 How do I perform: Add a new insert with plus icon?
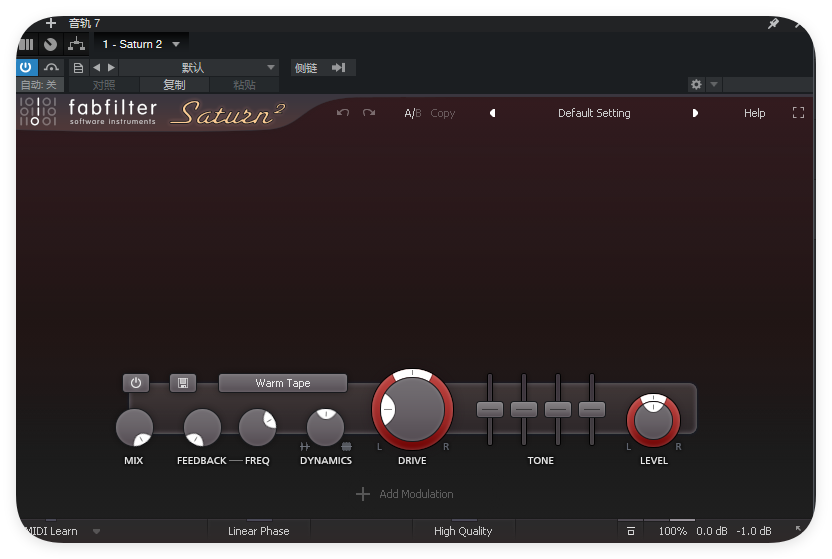tap(50, 23)
